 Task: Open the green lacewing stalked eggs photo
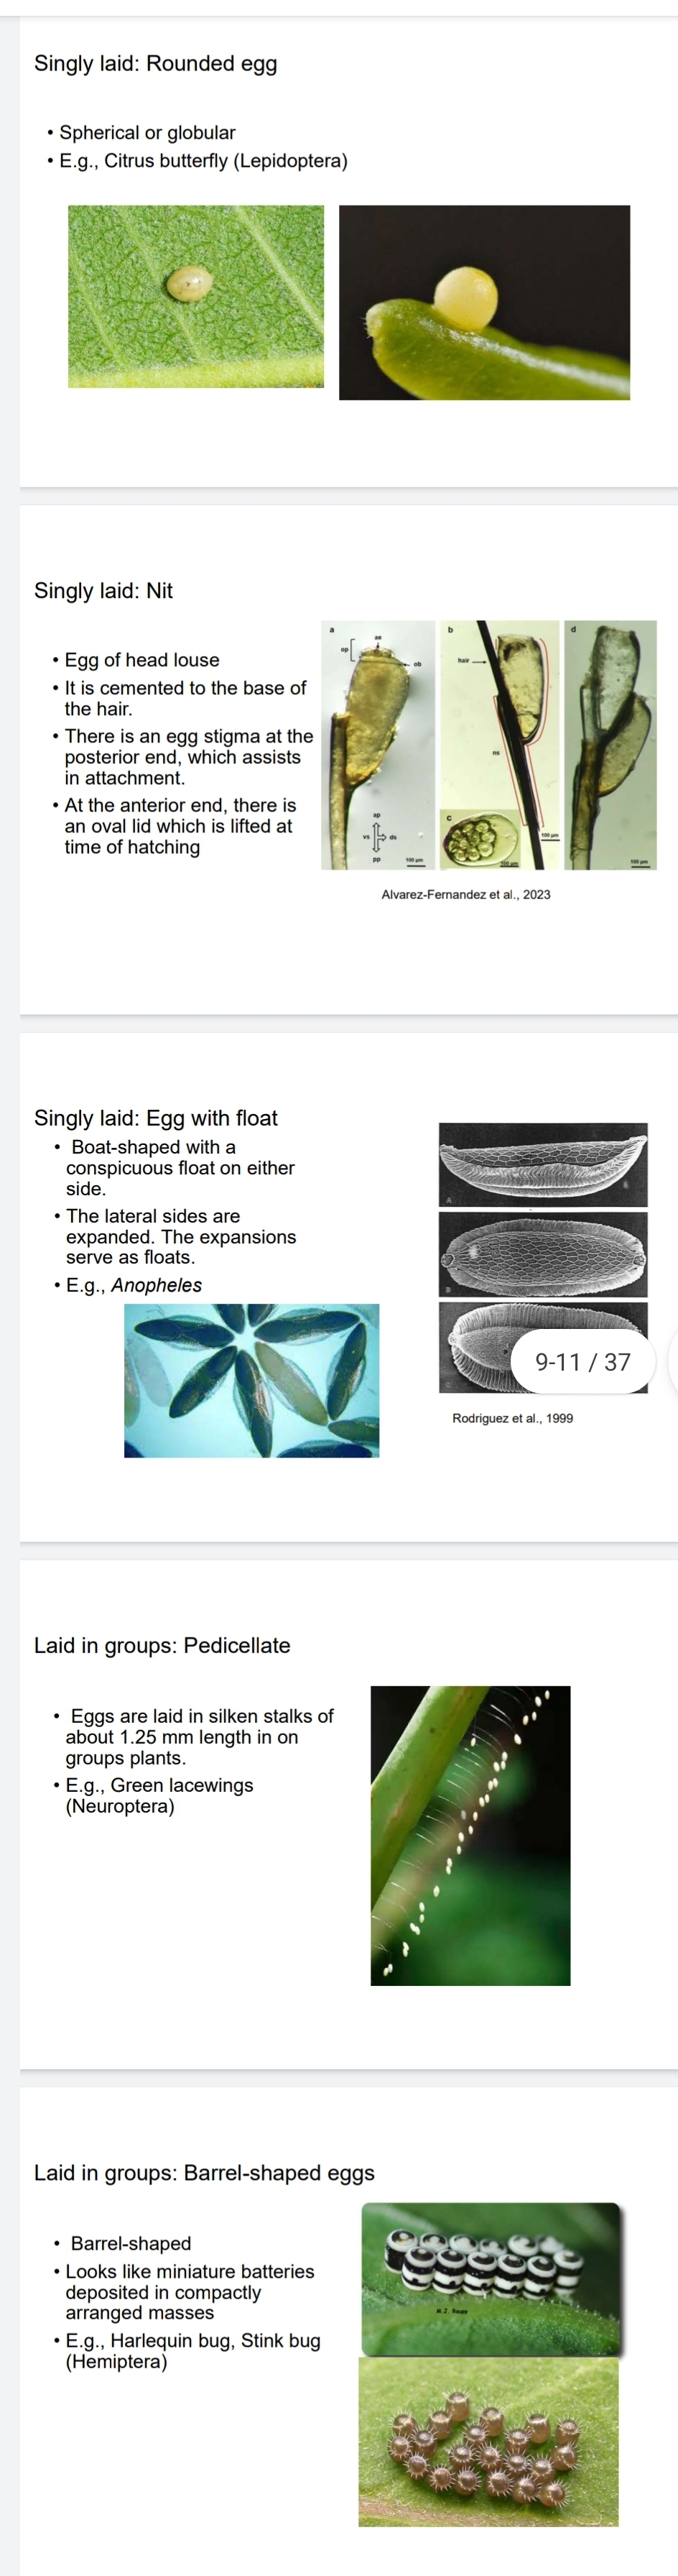(470, 1835)
